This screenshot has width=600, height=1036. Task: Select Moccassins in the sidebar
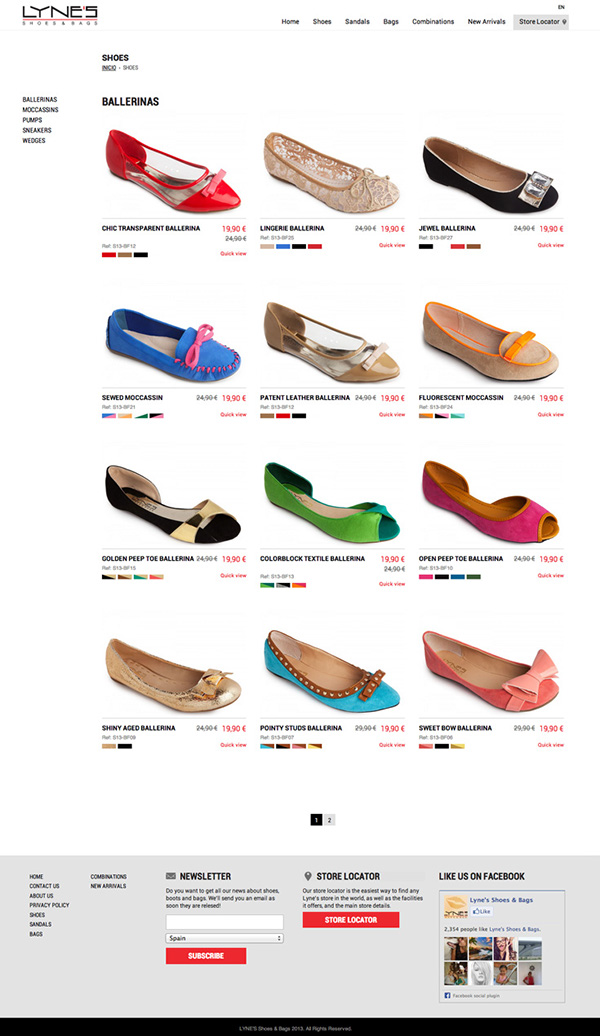[40, 110]
